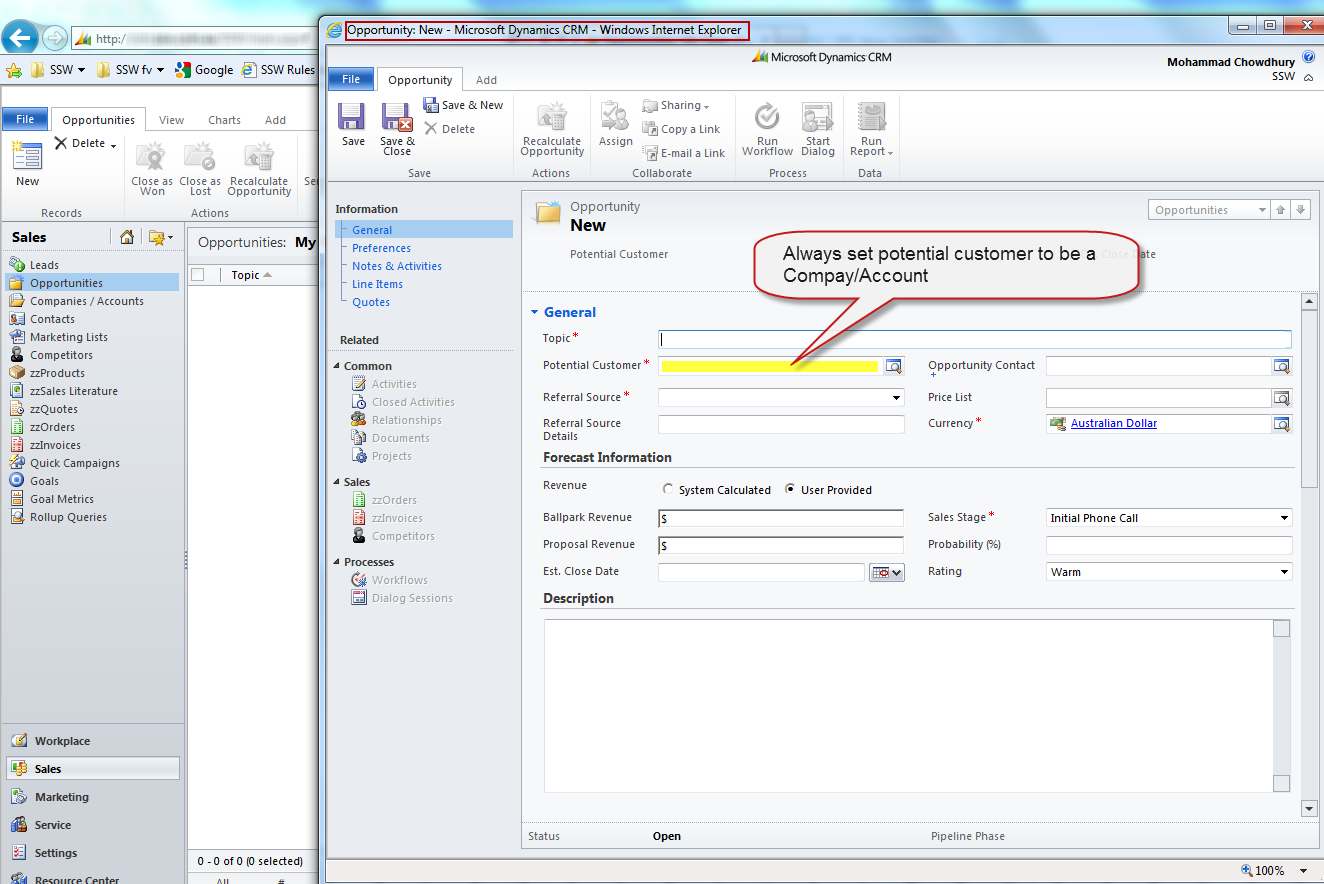The width and height of the screenshot is (1324, 884).
Task: Click Copy a Link
Action: pos(681,129)
